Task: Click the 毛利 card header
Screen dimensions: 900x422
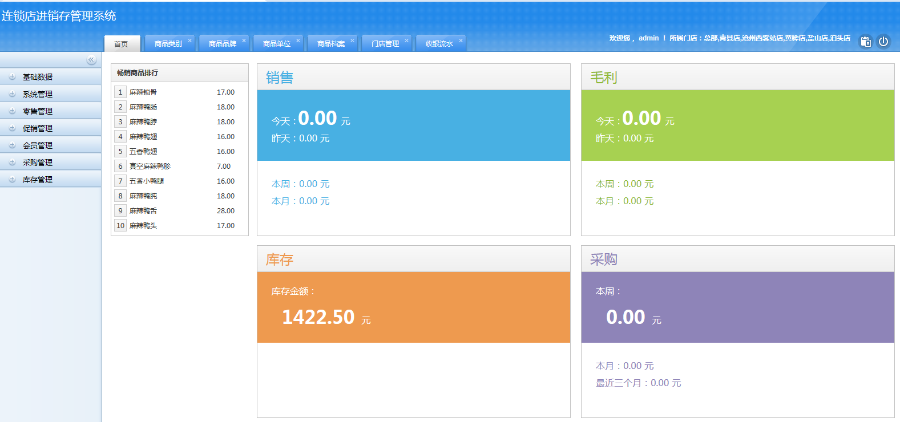Action: 738,77
